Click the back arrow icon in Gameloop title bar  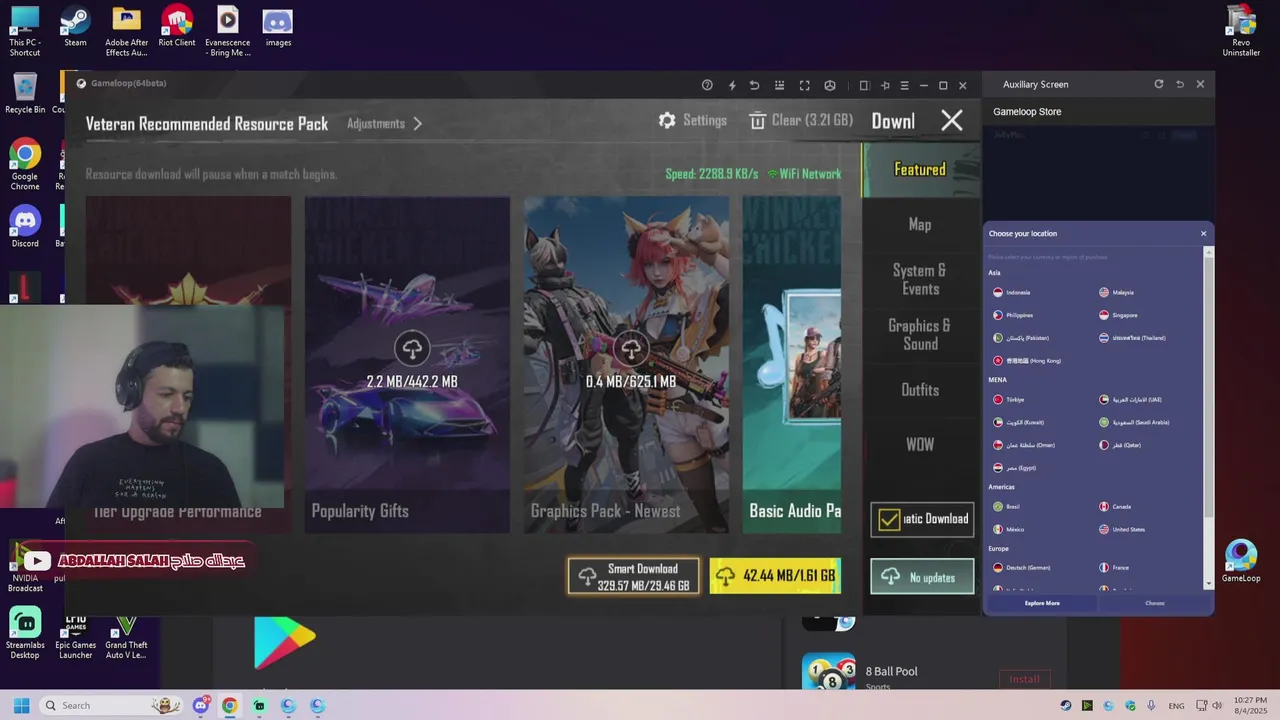[x=754, y=85]
